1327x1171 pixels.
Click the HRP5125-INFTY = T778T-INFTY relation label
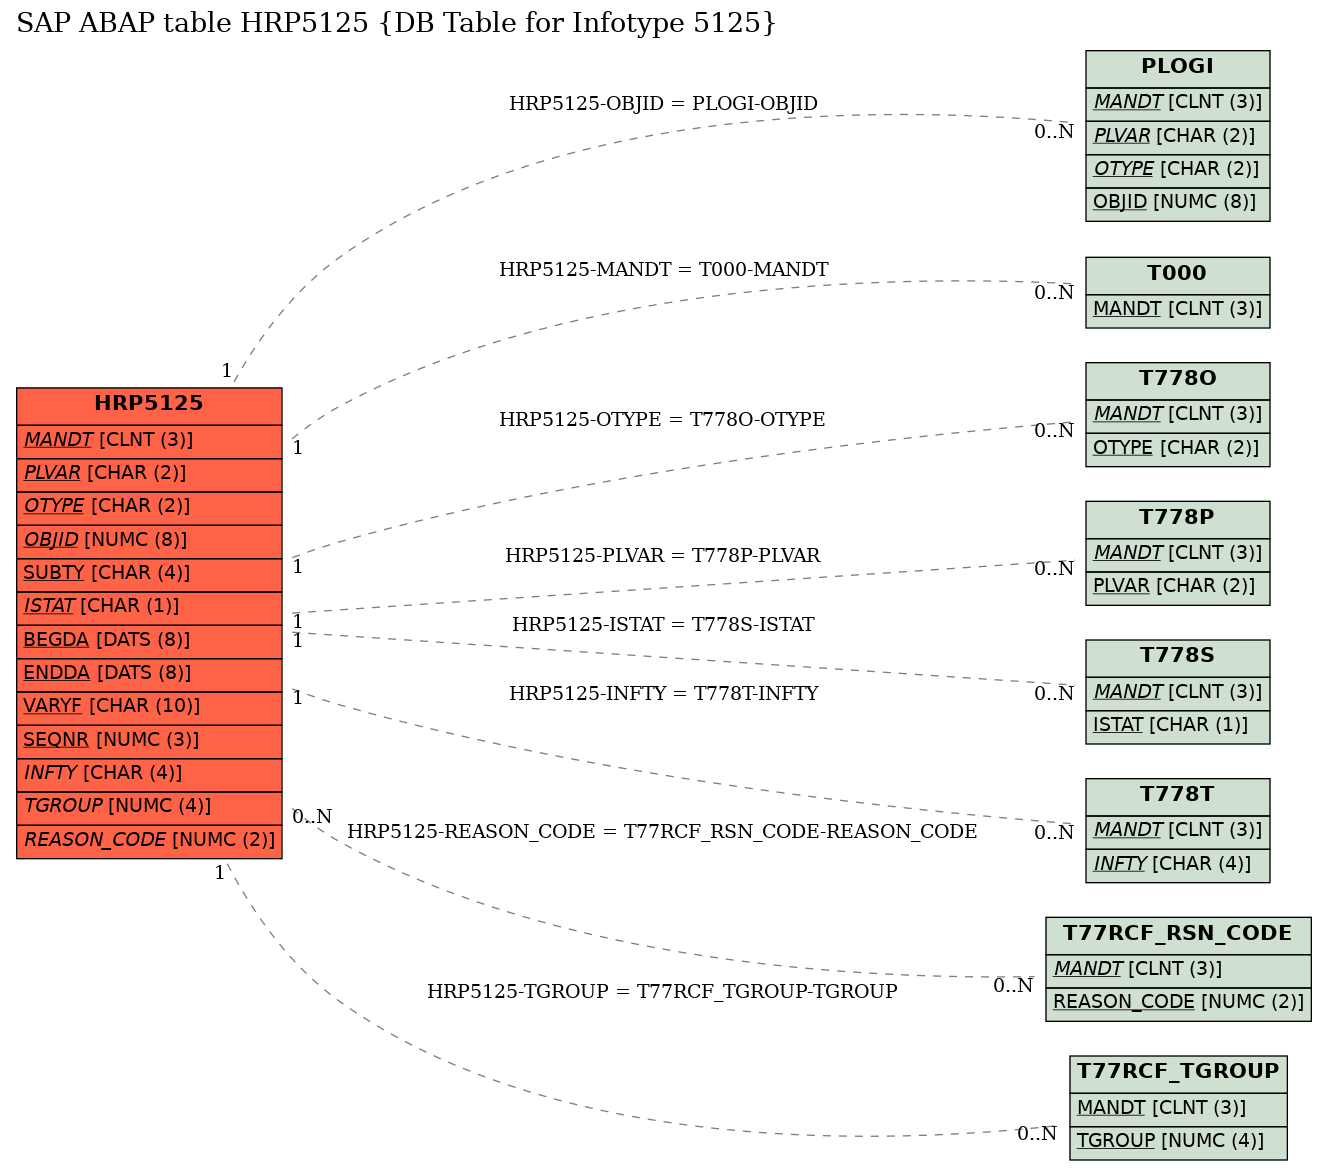click(x=663, y=693)
